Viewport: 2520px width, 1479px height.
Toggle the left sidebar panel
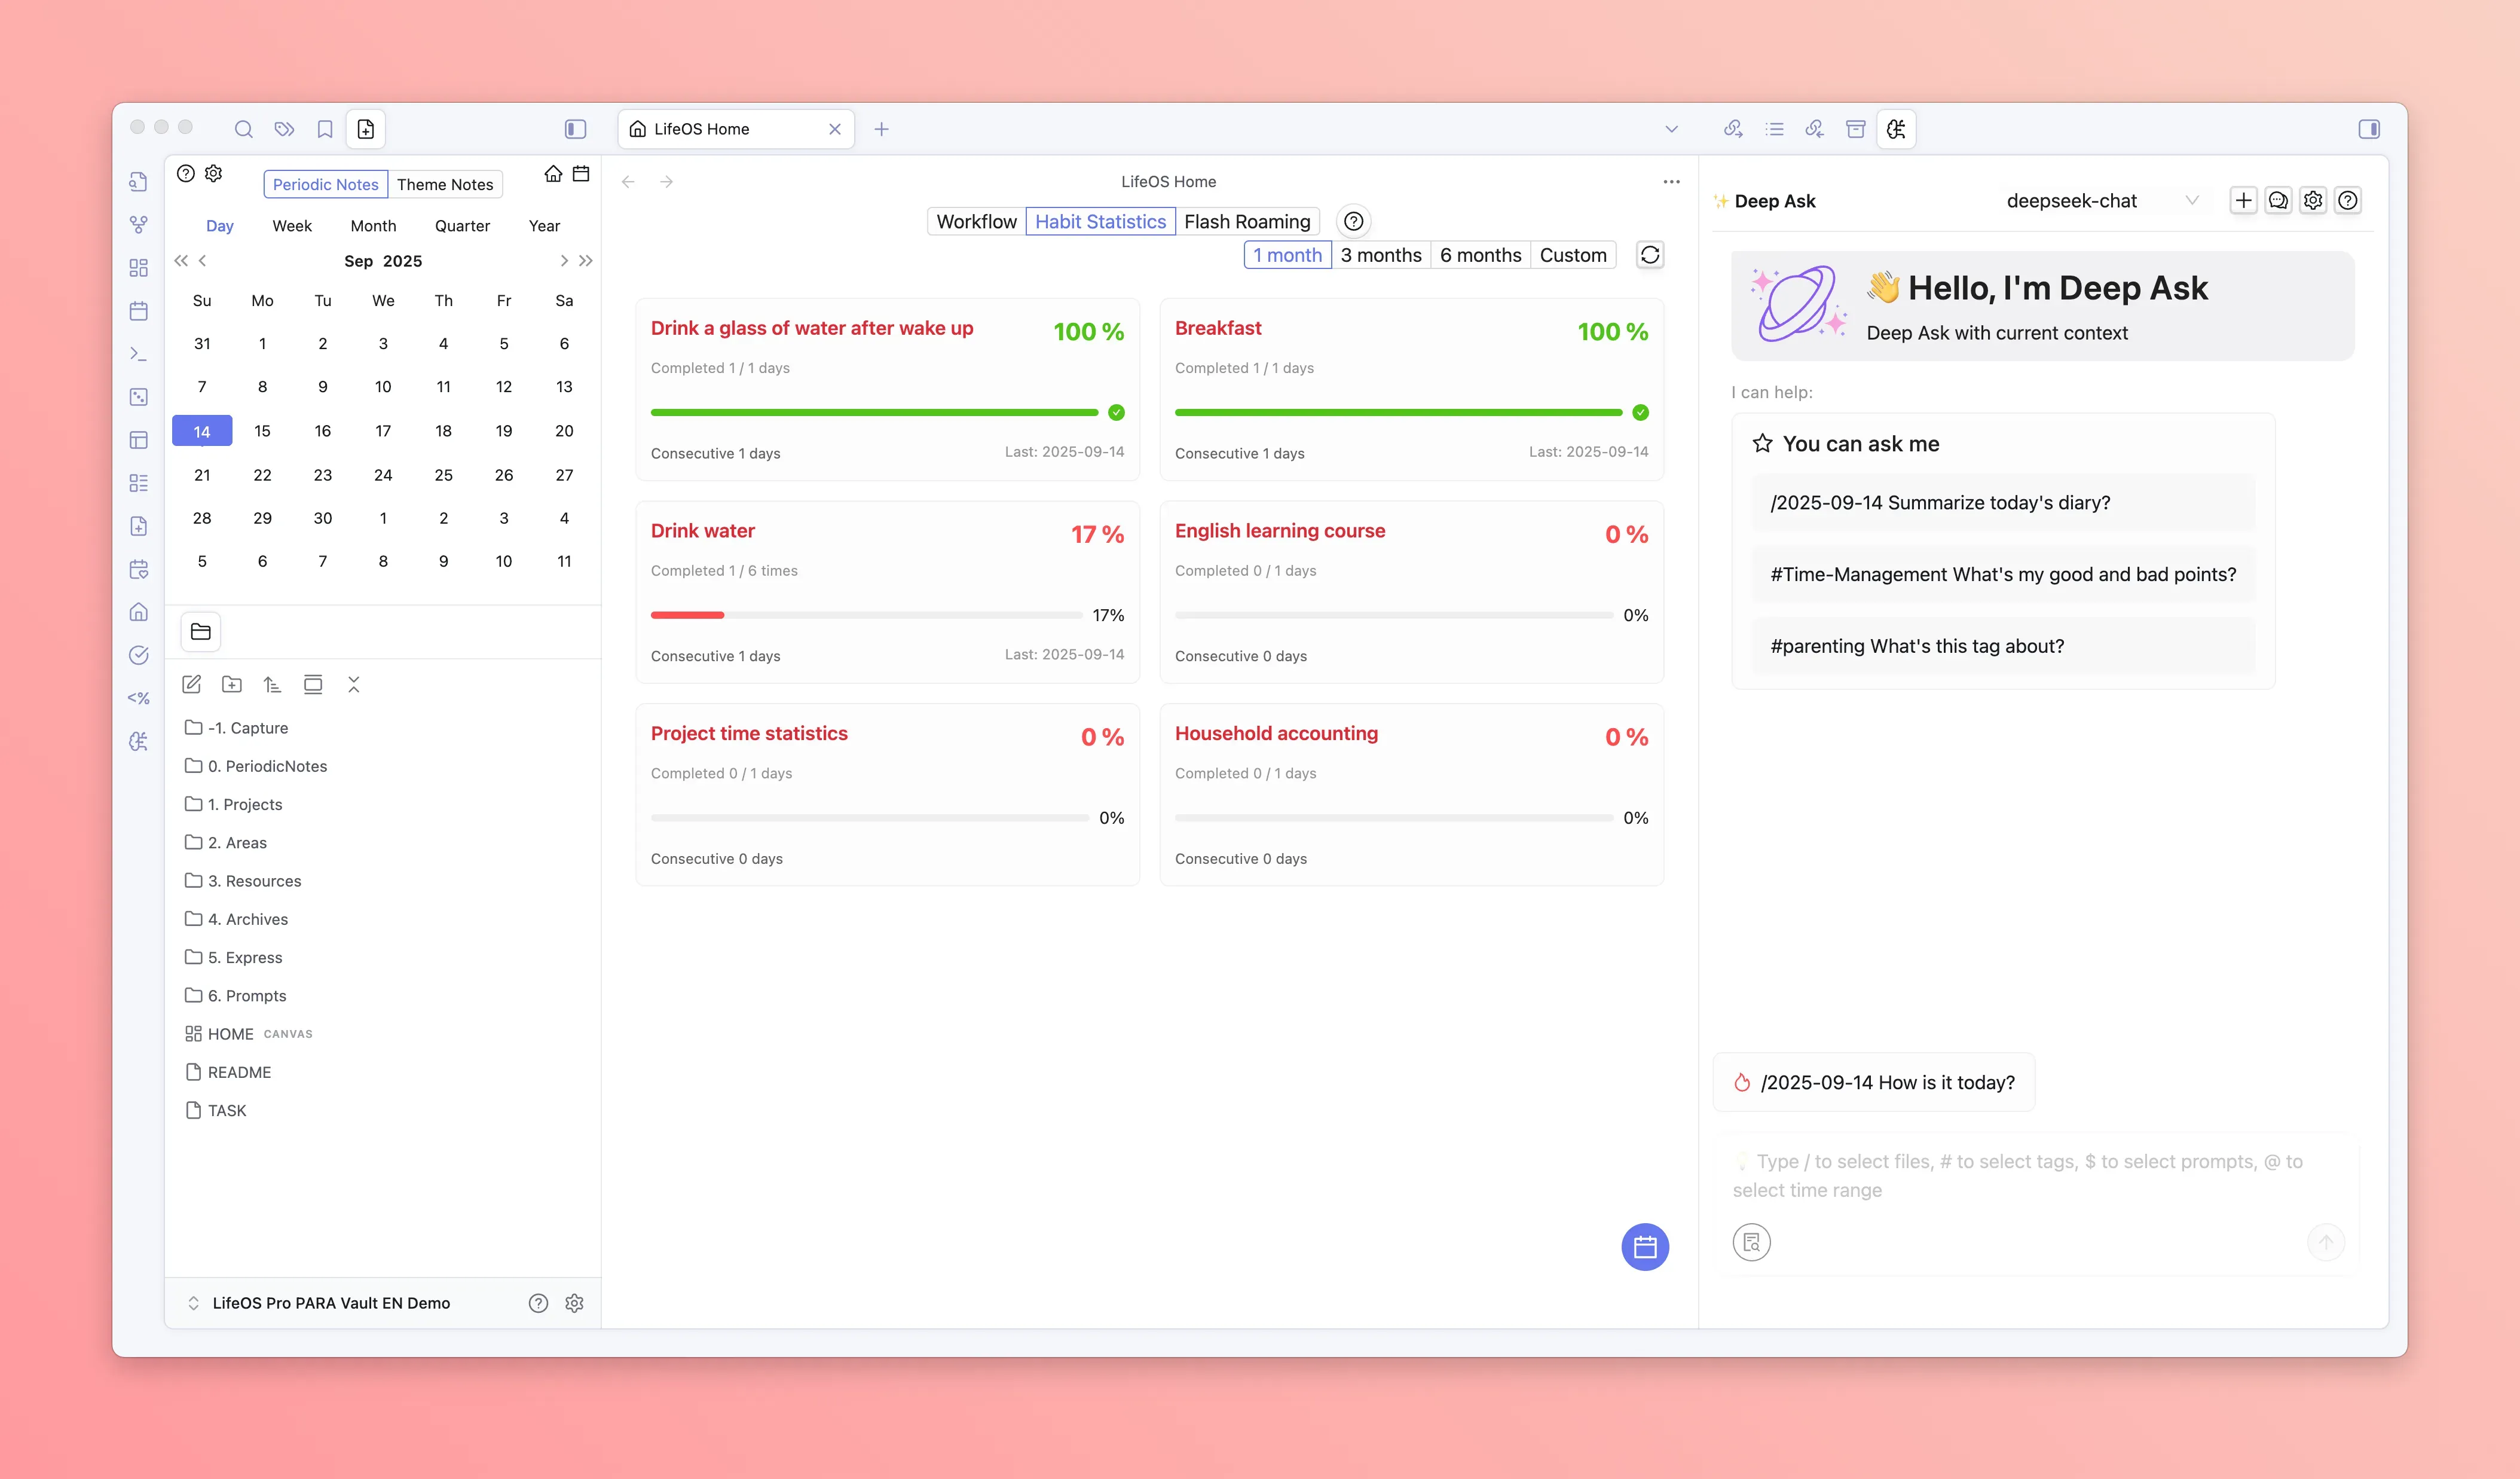575,129
